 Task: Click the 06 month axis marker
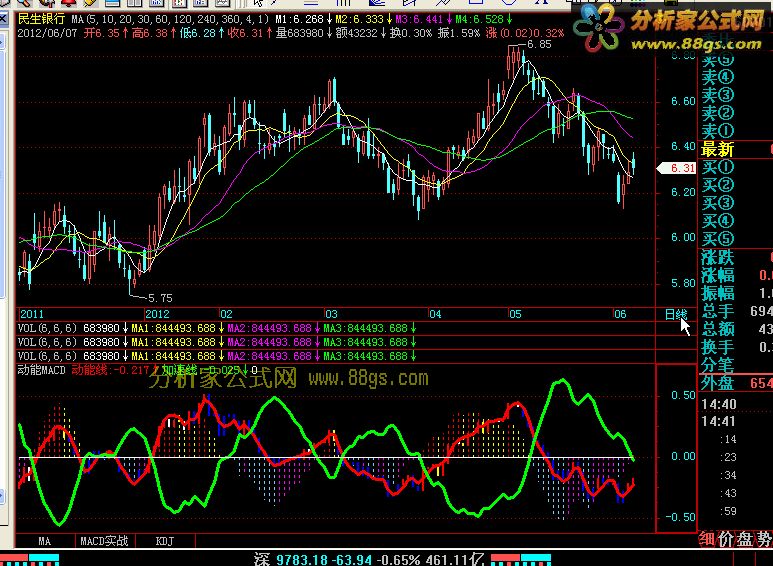pos(620,315)
